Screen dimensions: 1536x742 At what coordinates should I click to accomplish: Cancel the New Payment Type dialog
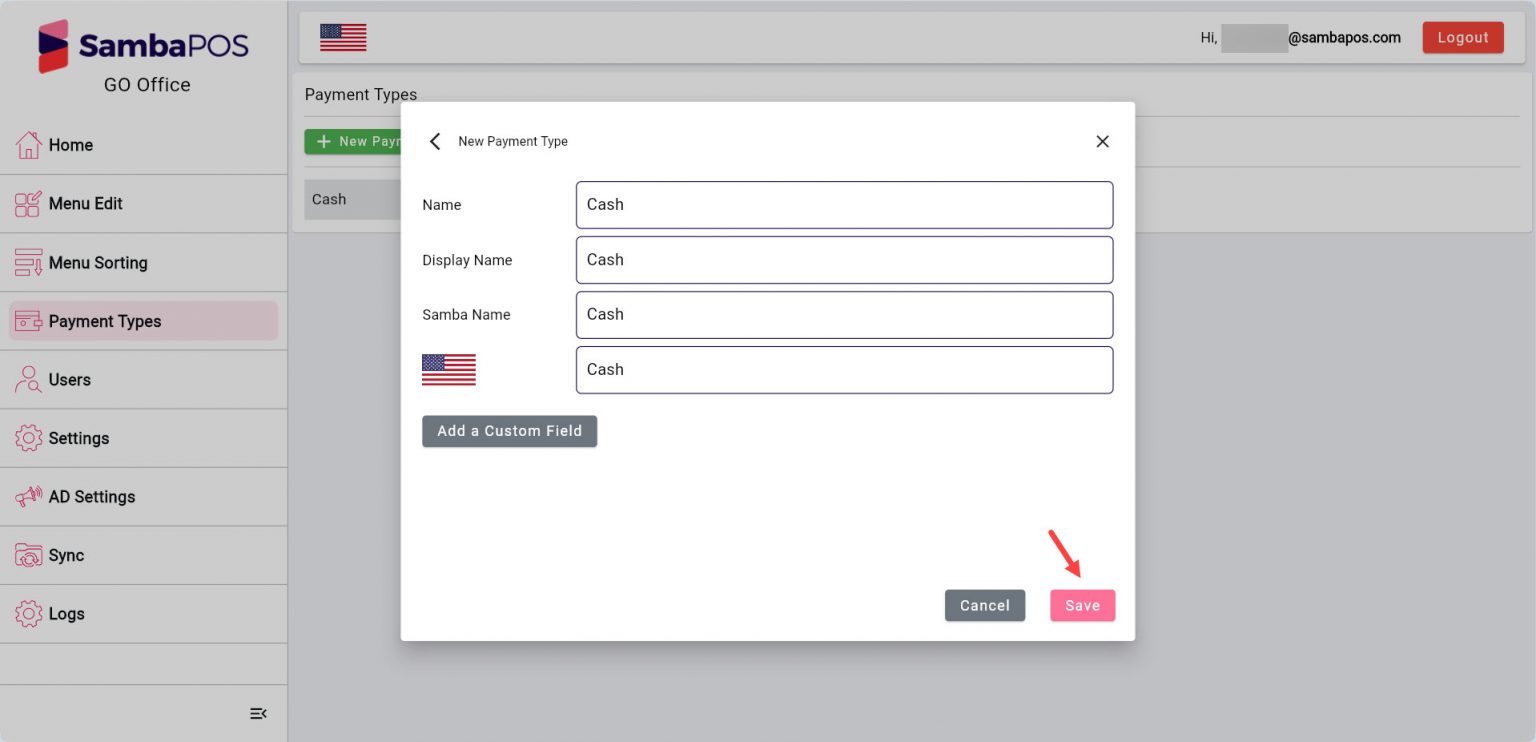[984, 605]
